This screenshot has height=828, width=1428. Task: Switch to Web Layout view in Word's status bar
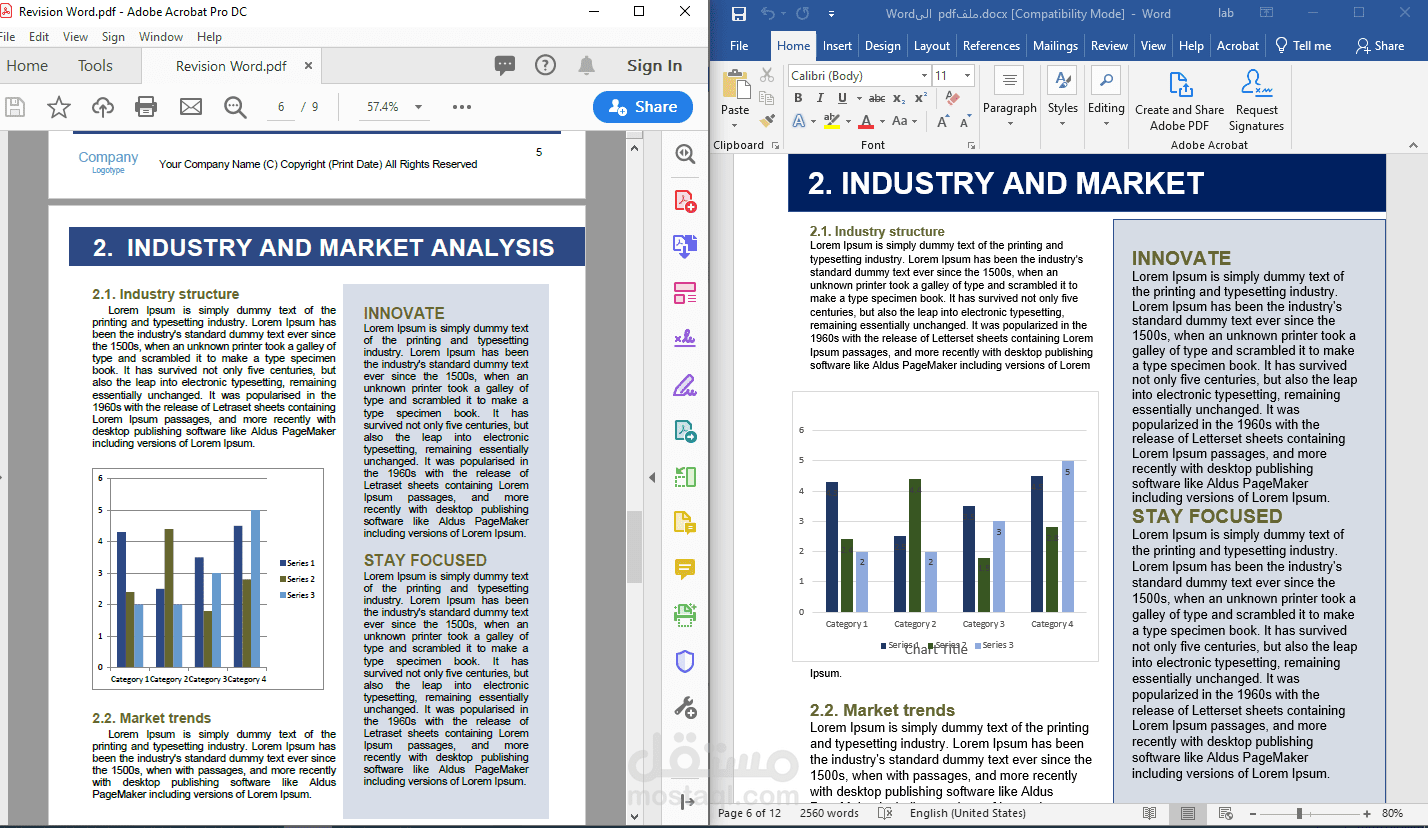point(1225,814)
